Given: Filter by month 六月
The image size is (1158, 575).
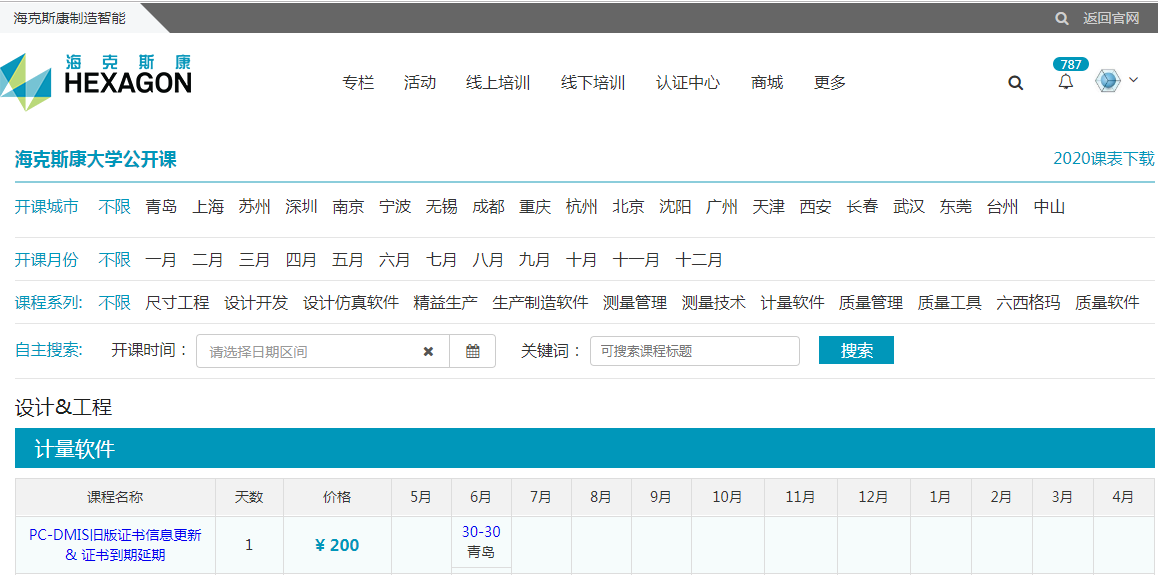Looking at the screenshot, I should tap(395, 260).
